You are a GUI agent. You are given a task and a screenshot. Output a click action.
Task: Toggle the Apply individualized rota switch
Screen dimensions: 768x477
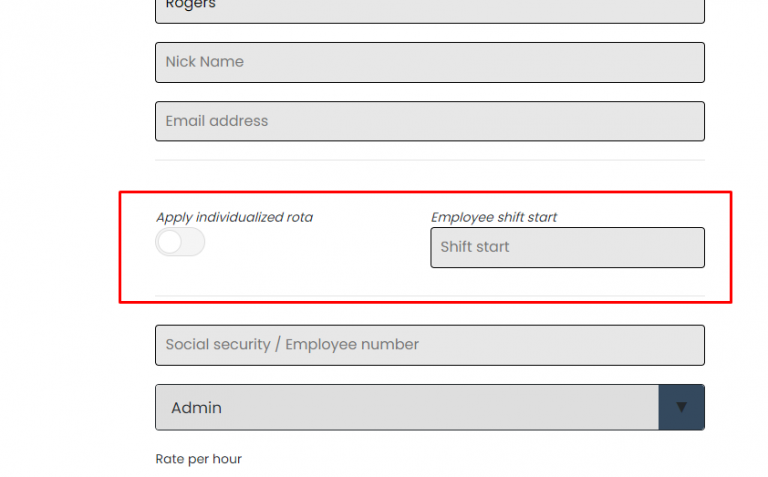pos(180,242)
